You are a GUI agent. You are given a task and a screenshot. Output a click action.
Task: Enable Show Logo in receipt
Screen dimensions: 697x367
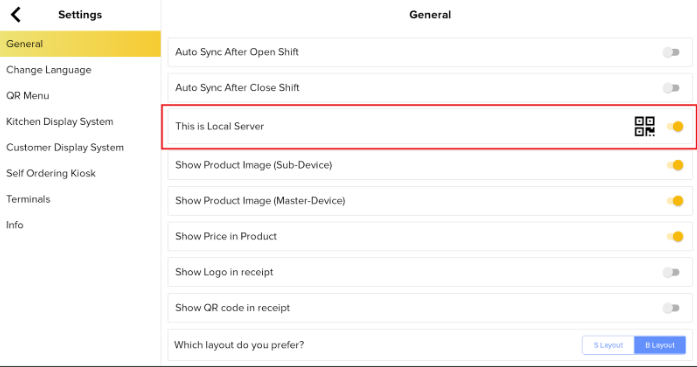(671, 272)
